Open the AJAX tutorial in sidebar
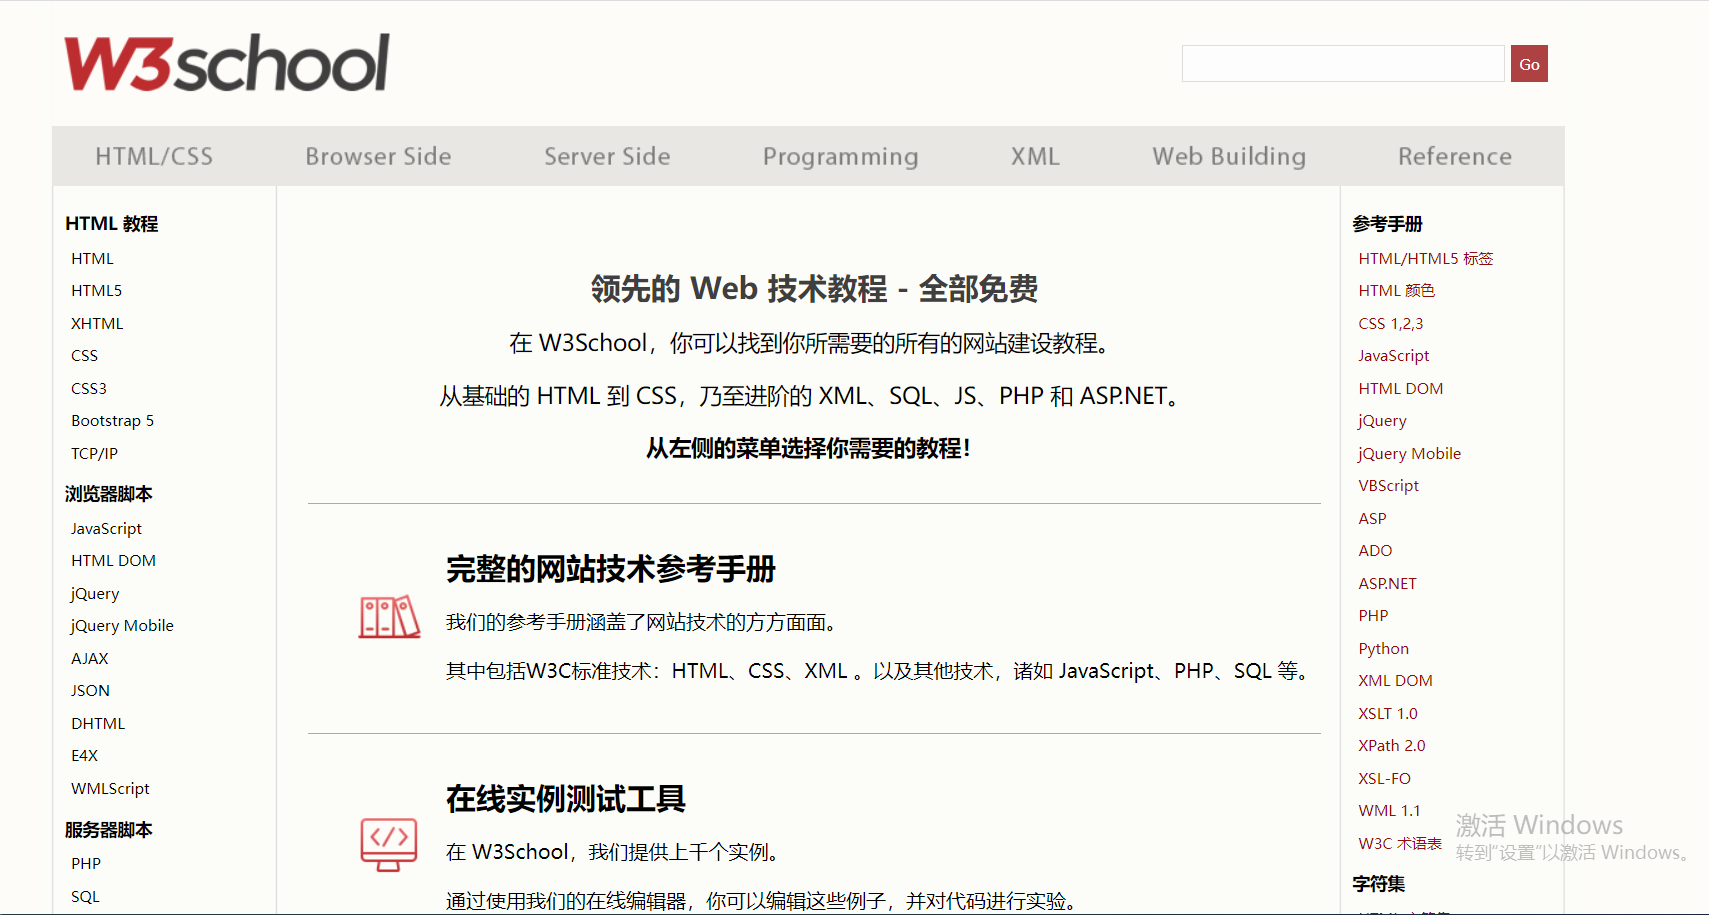This screenshot has height=915, width=1709. pyautogui.click(x=90, y=659)
